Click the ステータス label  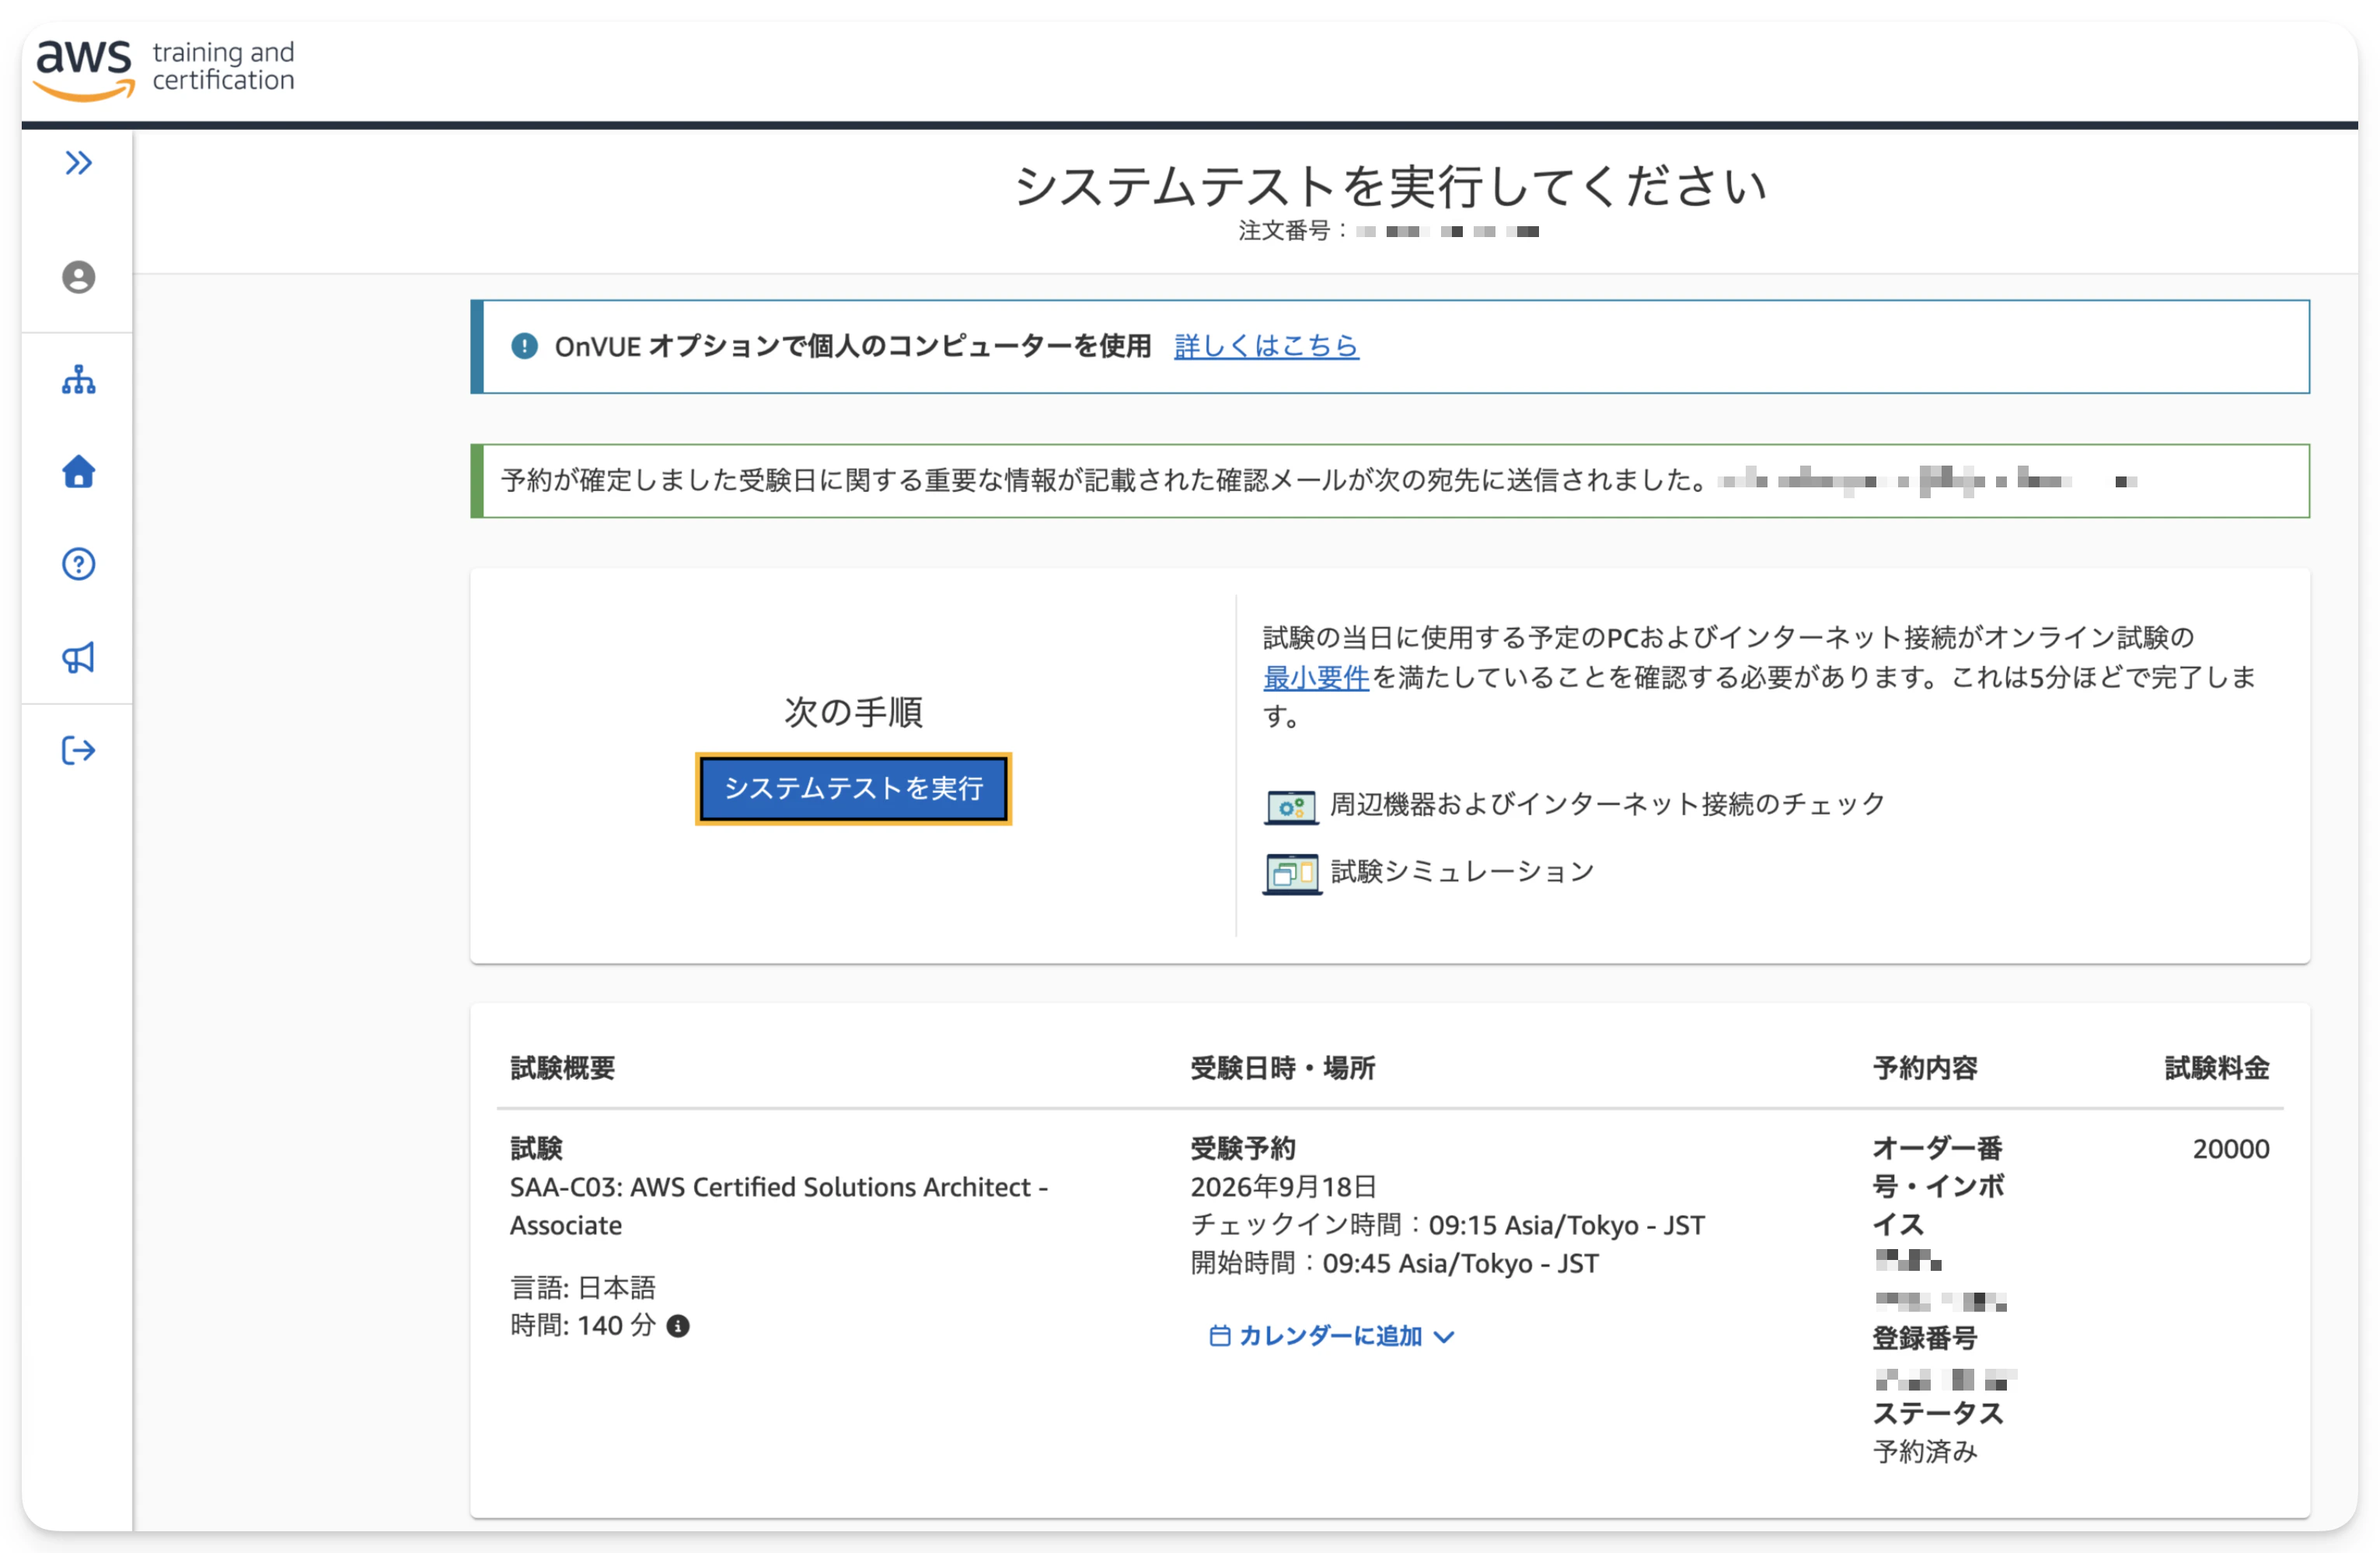click(x=1938, y=1414)
